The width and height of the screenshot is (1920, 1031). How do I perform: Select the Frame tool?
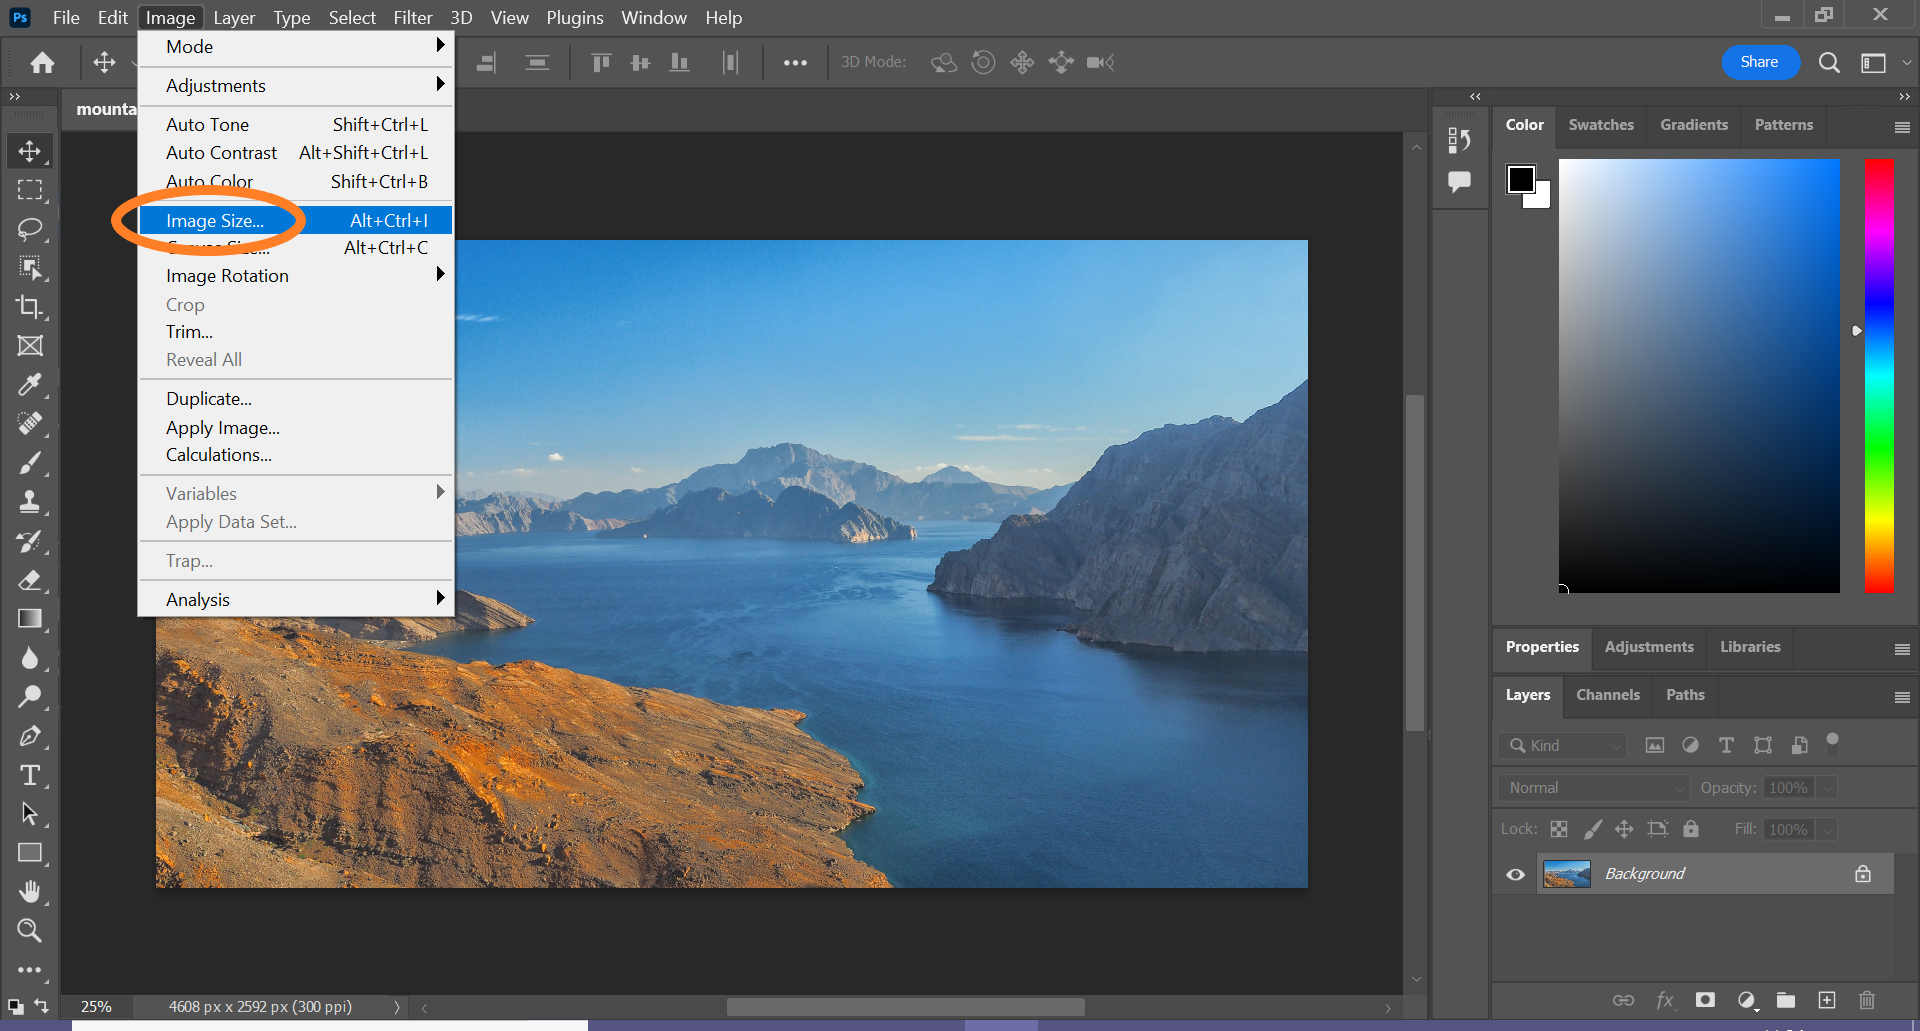tap(30, 346)
